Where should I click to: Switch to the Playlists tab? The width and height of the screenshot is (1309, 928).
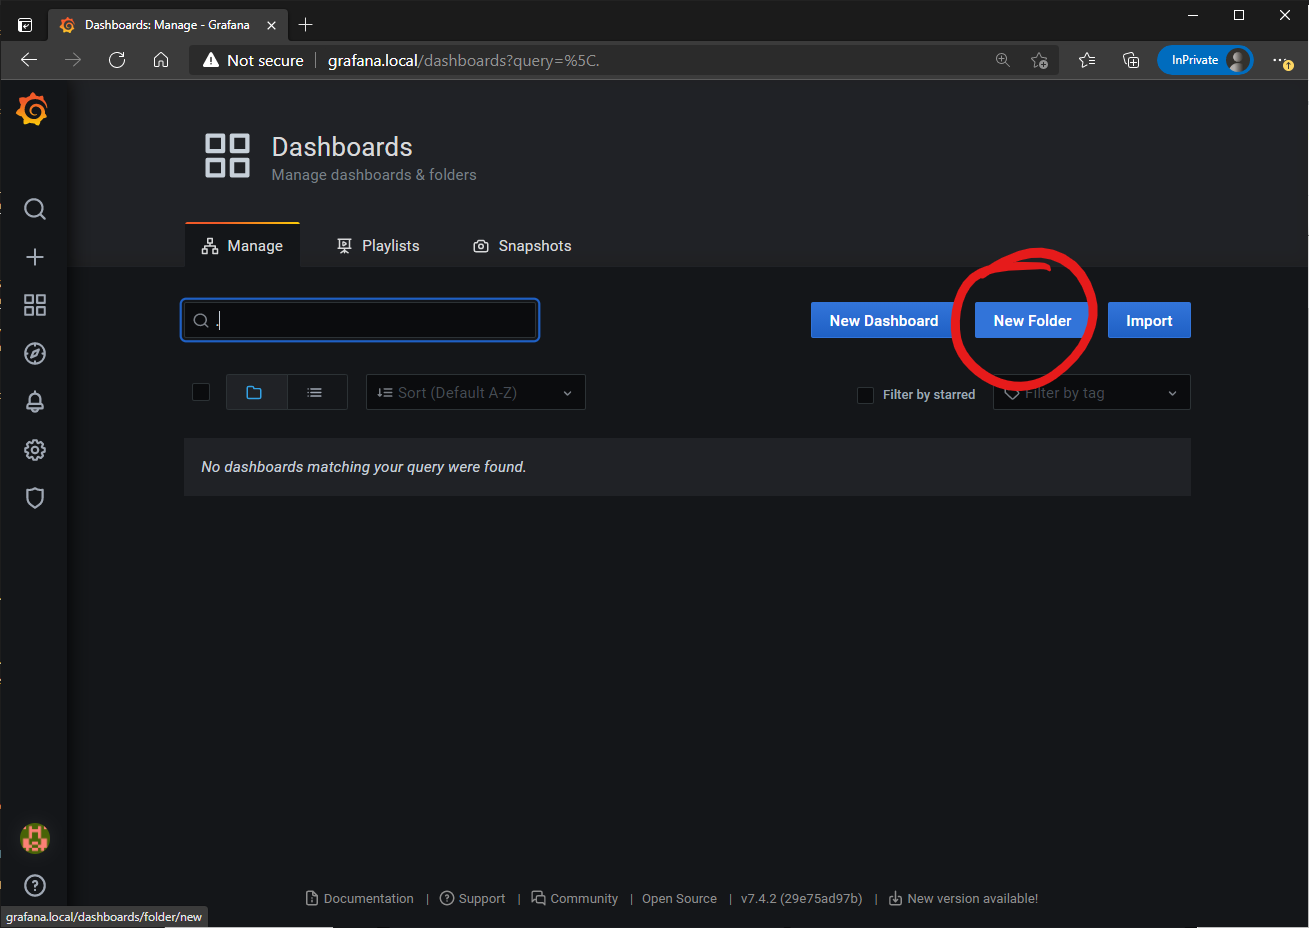tap(378, 245)
